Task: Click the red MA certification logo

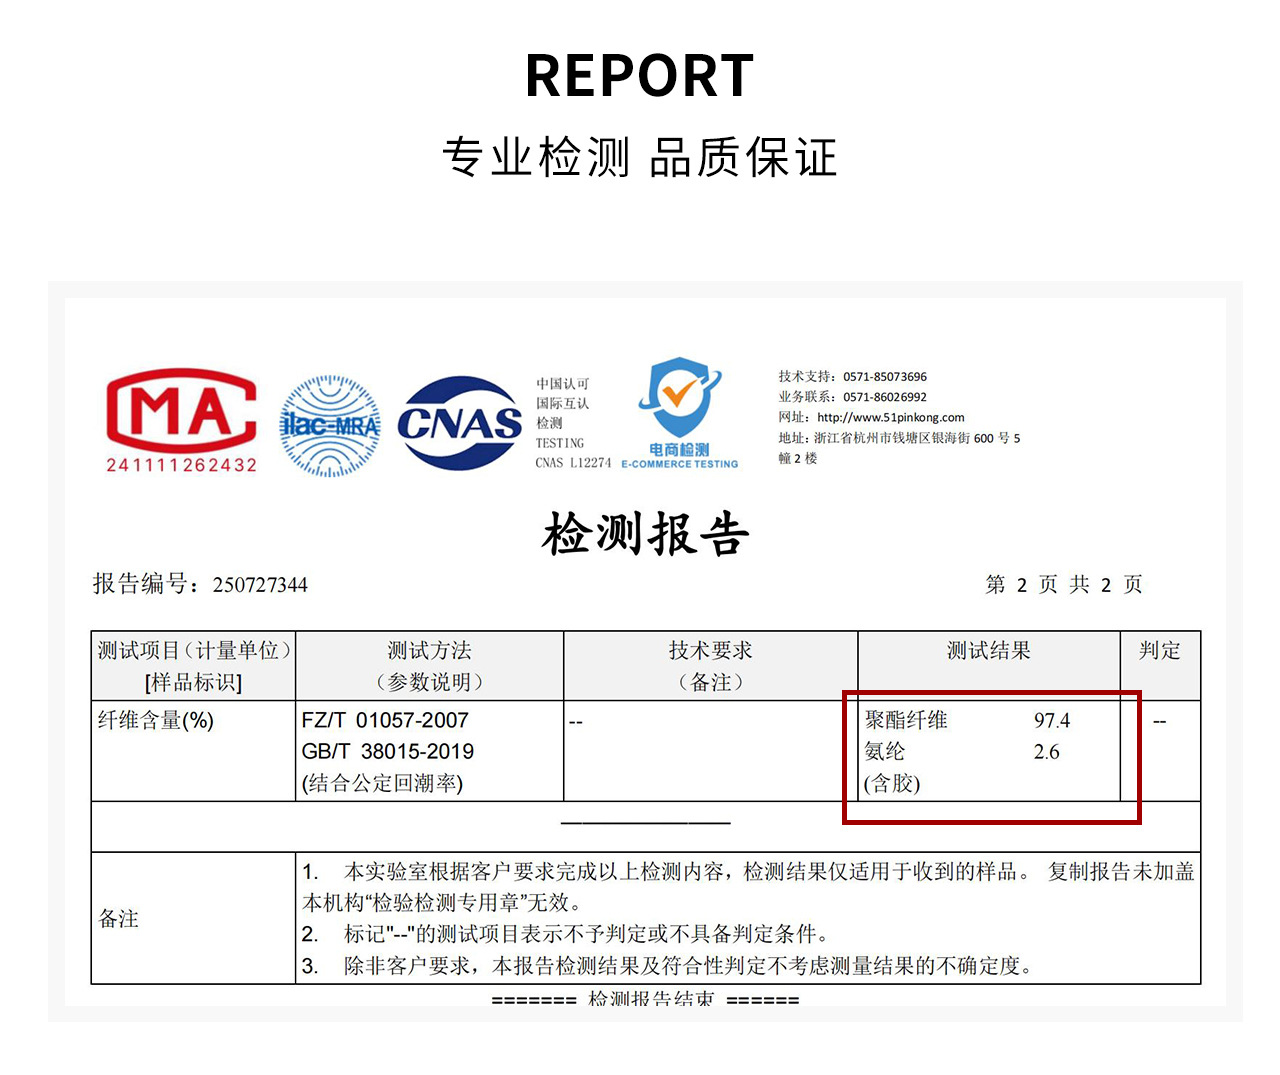Action: coord(181,420)
